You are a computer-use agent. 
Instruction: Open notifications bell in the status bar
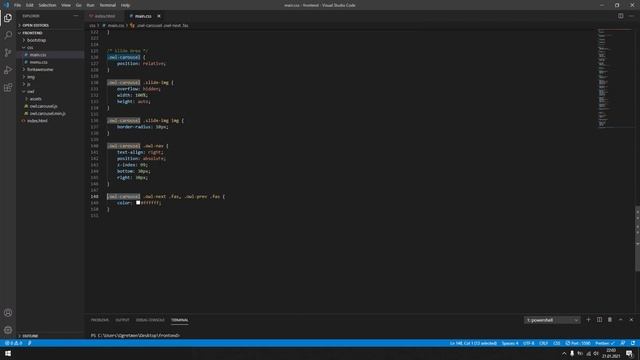pyautogui.click(x=633, y=343)
